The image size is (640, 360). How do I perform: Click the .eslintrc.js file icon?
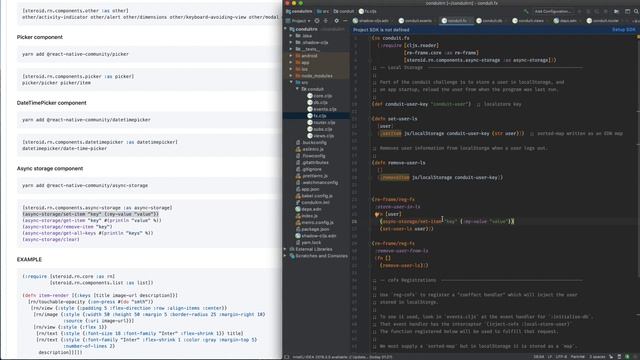click(x=298, y=149)
